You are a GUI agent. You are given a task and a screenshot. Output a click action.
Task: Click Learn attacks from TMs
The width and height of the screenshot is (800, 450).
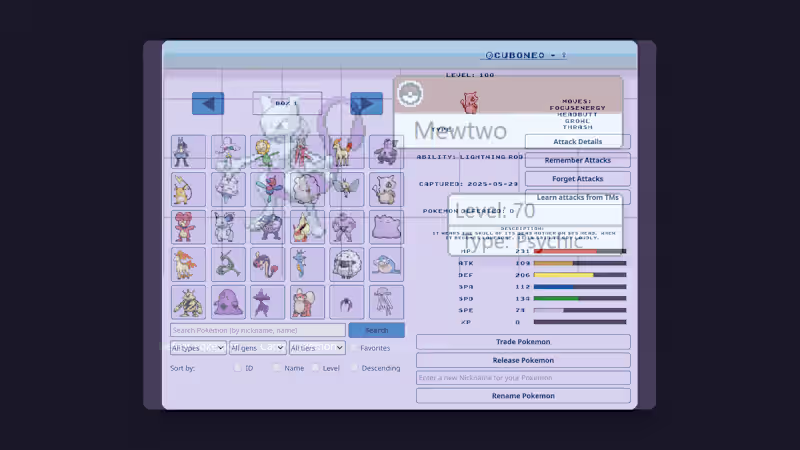coord(578,197)
